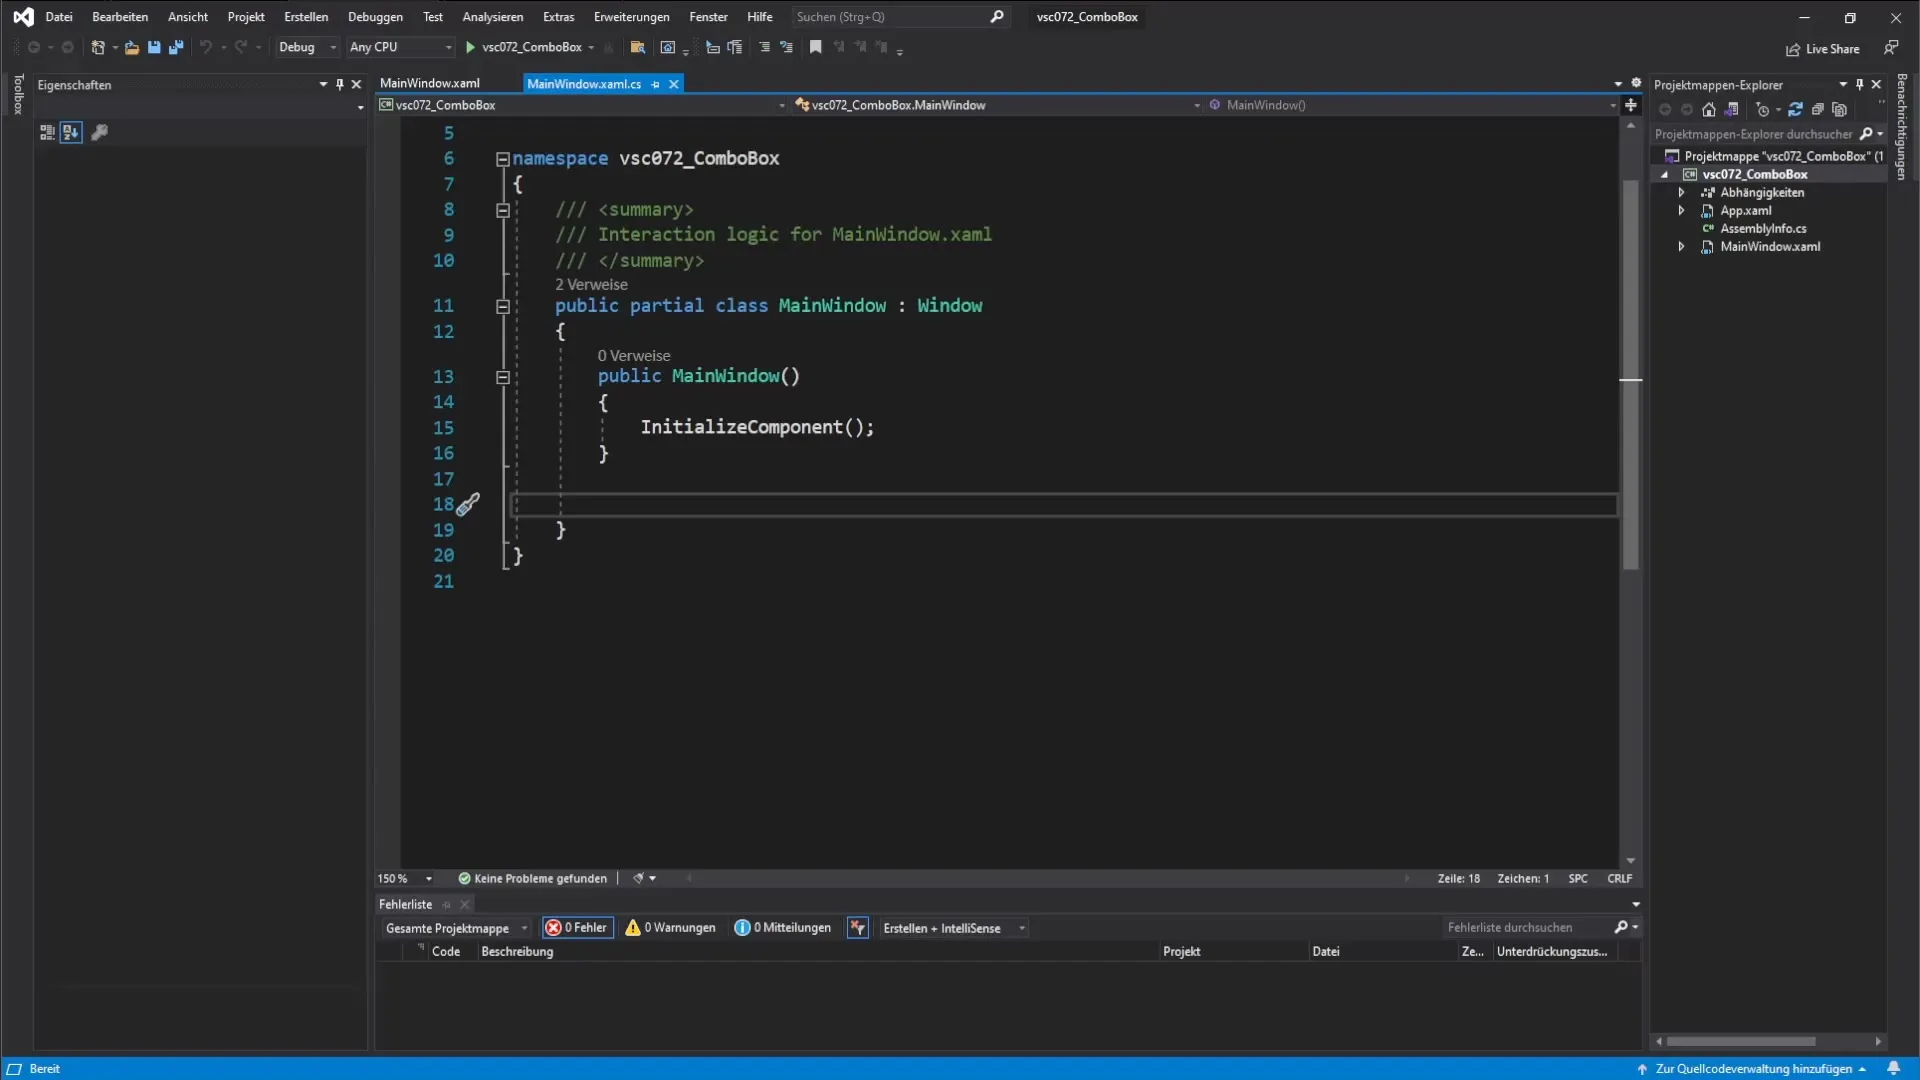Click the Comment out selected lines icon
This screenshot has width=1920, height=1080.
coord(764,47)
